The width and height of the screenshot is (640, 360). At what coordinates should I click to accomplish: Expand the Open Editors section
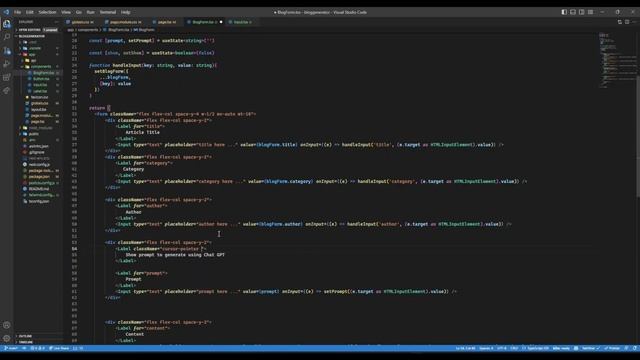click(39, 30)
